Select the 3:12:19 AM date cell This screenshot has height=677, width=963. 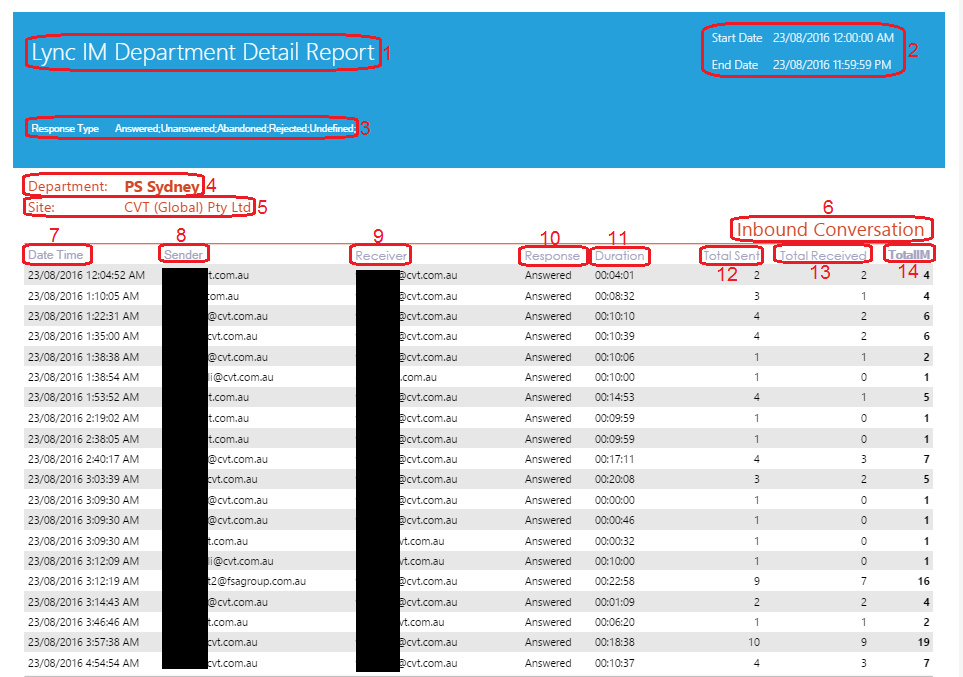[84, 581]
